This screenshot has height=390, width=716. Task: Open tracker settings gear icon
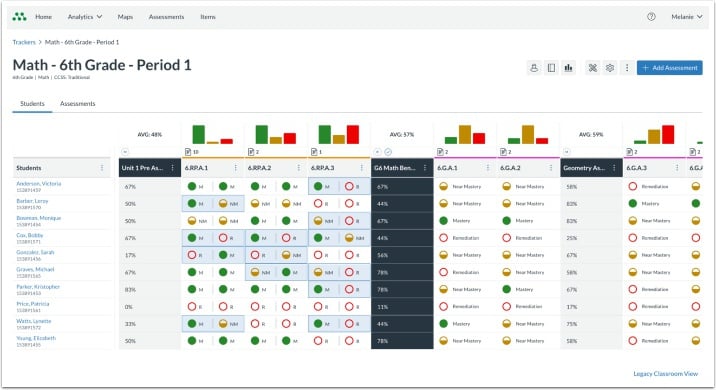click(x=610, y=68)
